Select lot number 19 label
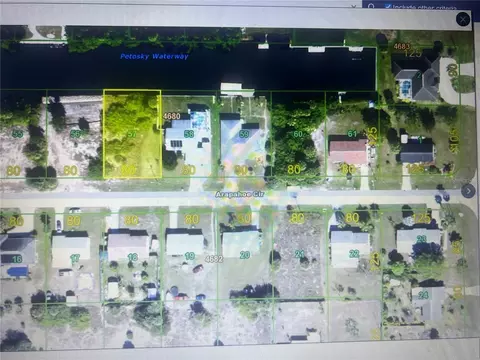Image resolution: width=480 pixels, height=360 pixels. [x=190, y=256]
